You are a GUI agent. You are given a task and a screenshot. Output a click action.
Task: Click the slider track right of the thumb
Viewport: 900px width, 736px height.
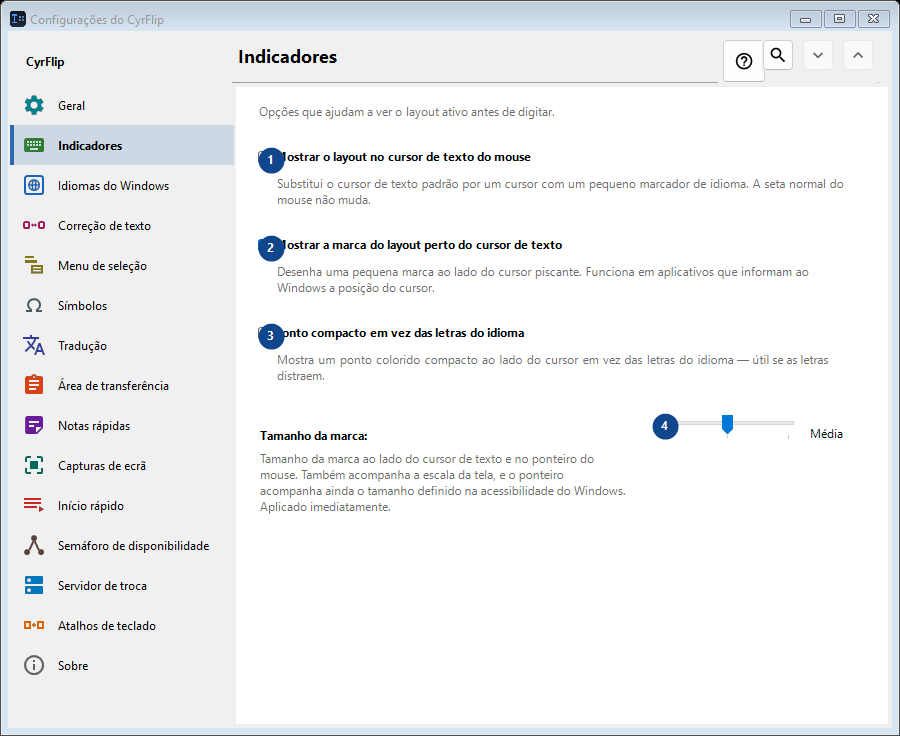coord(763,423)
